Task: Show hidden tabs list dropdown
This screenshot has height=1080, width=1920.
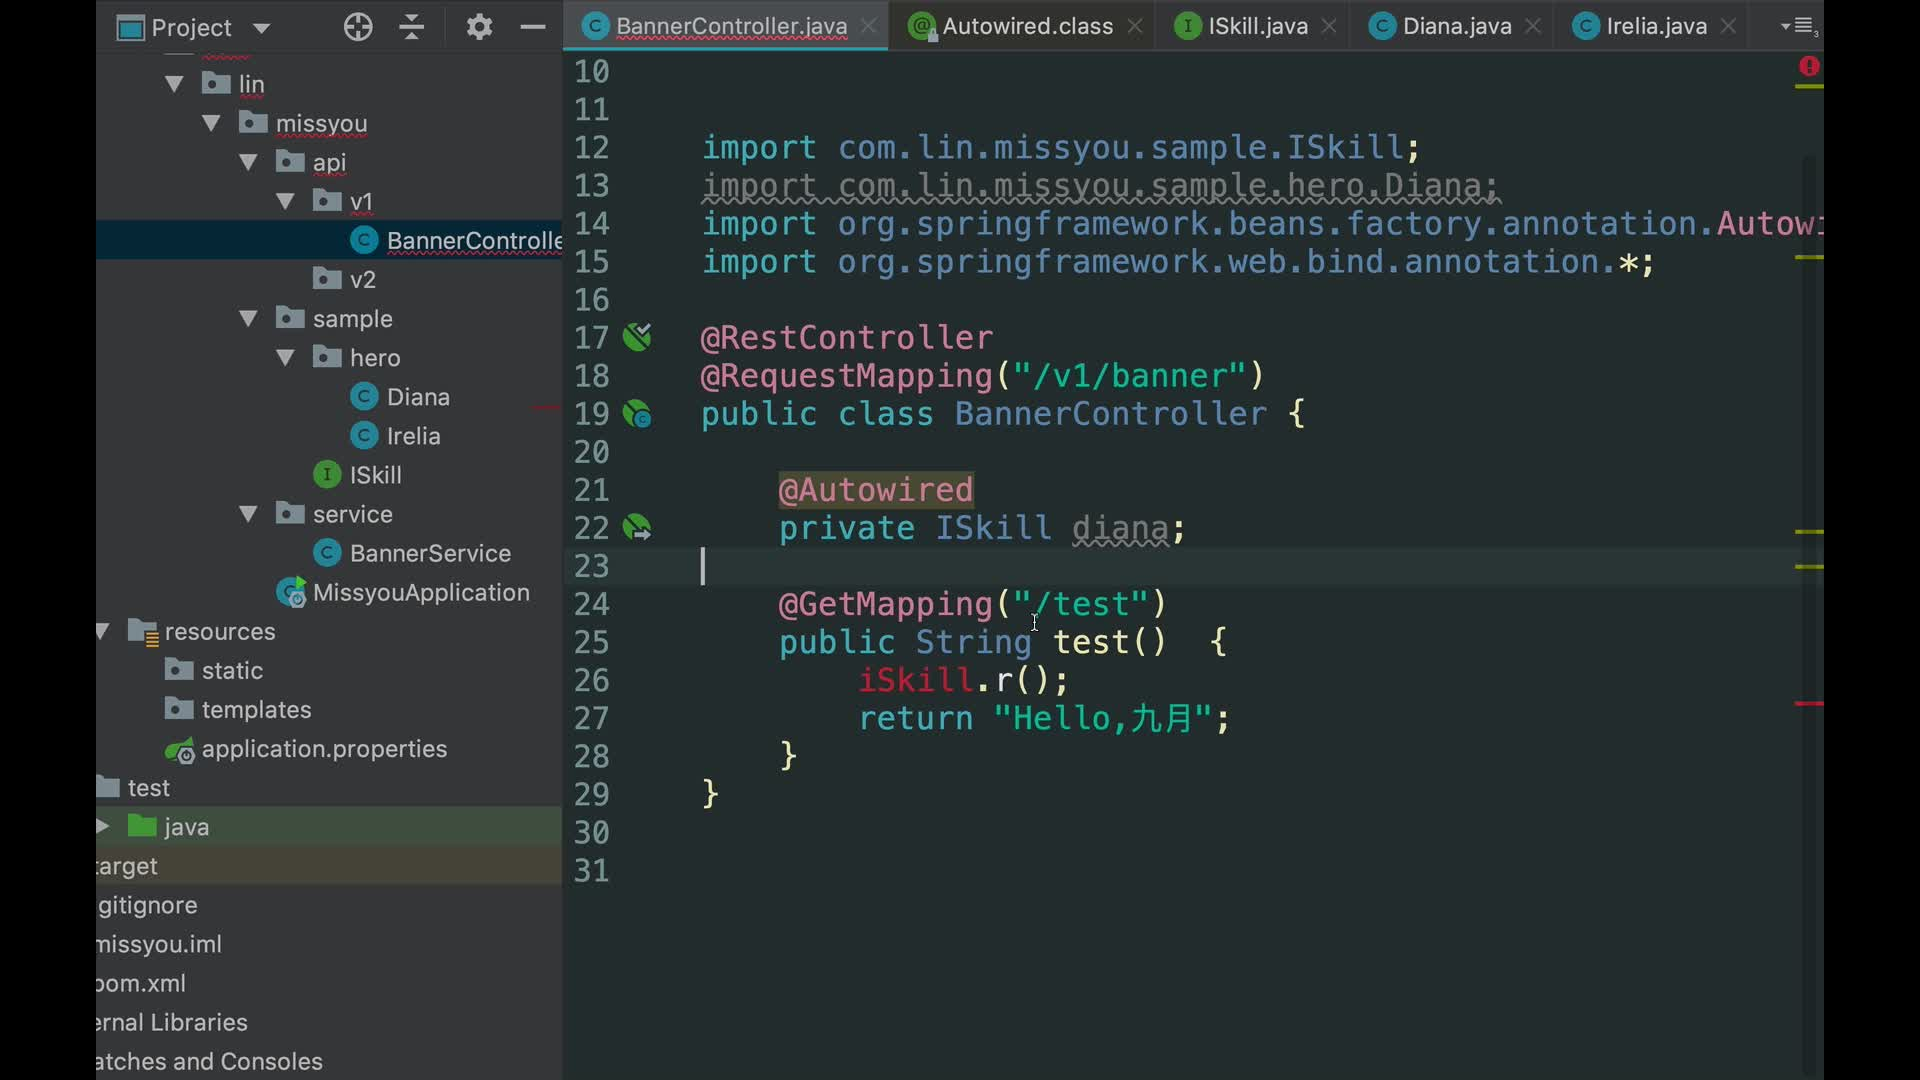Action: tap(1799, 27)
